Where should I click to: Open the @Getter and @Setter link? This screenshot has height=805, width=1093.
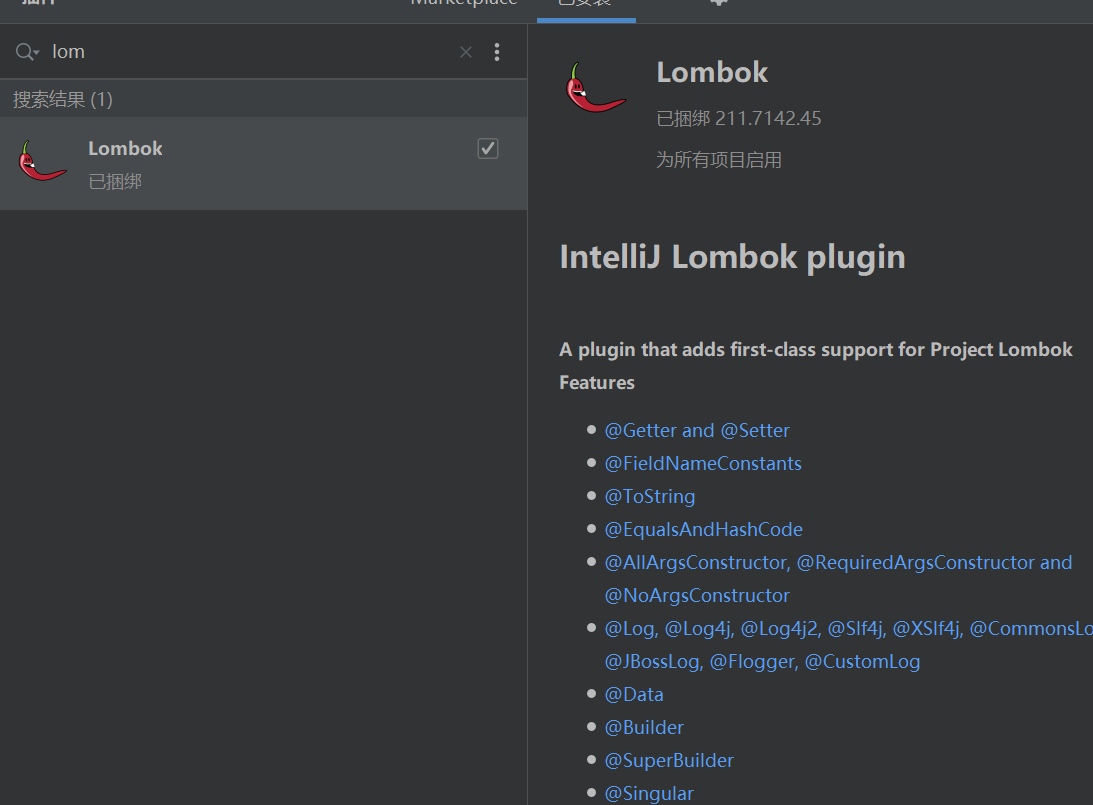[x=697, y=430]
